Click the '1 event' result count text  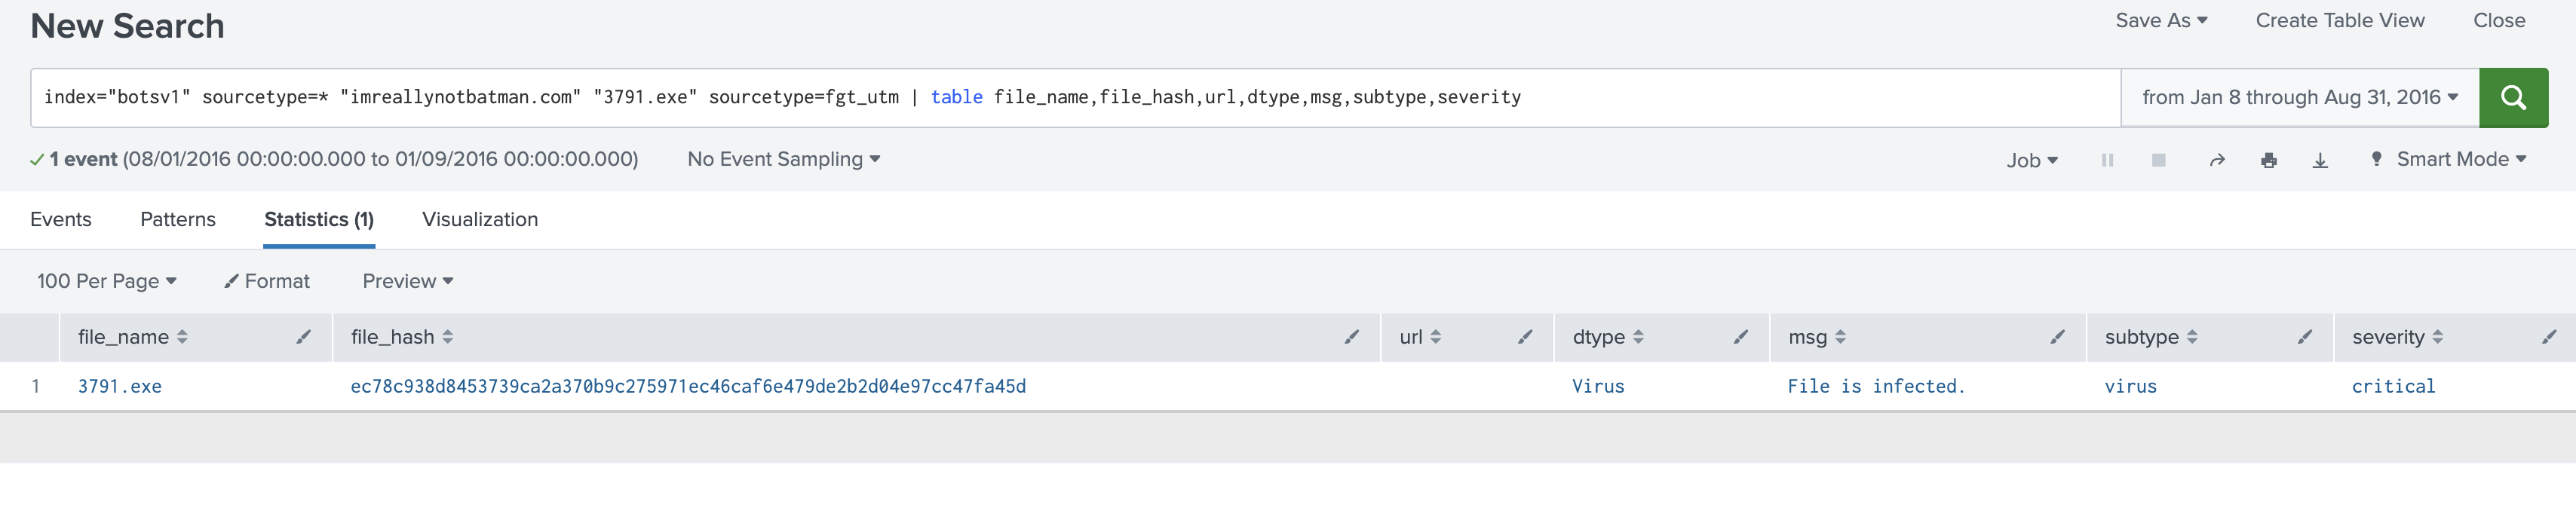click(84, 159)
